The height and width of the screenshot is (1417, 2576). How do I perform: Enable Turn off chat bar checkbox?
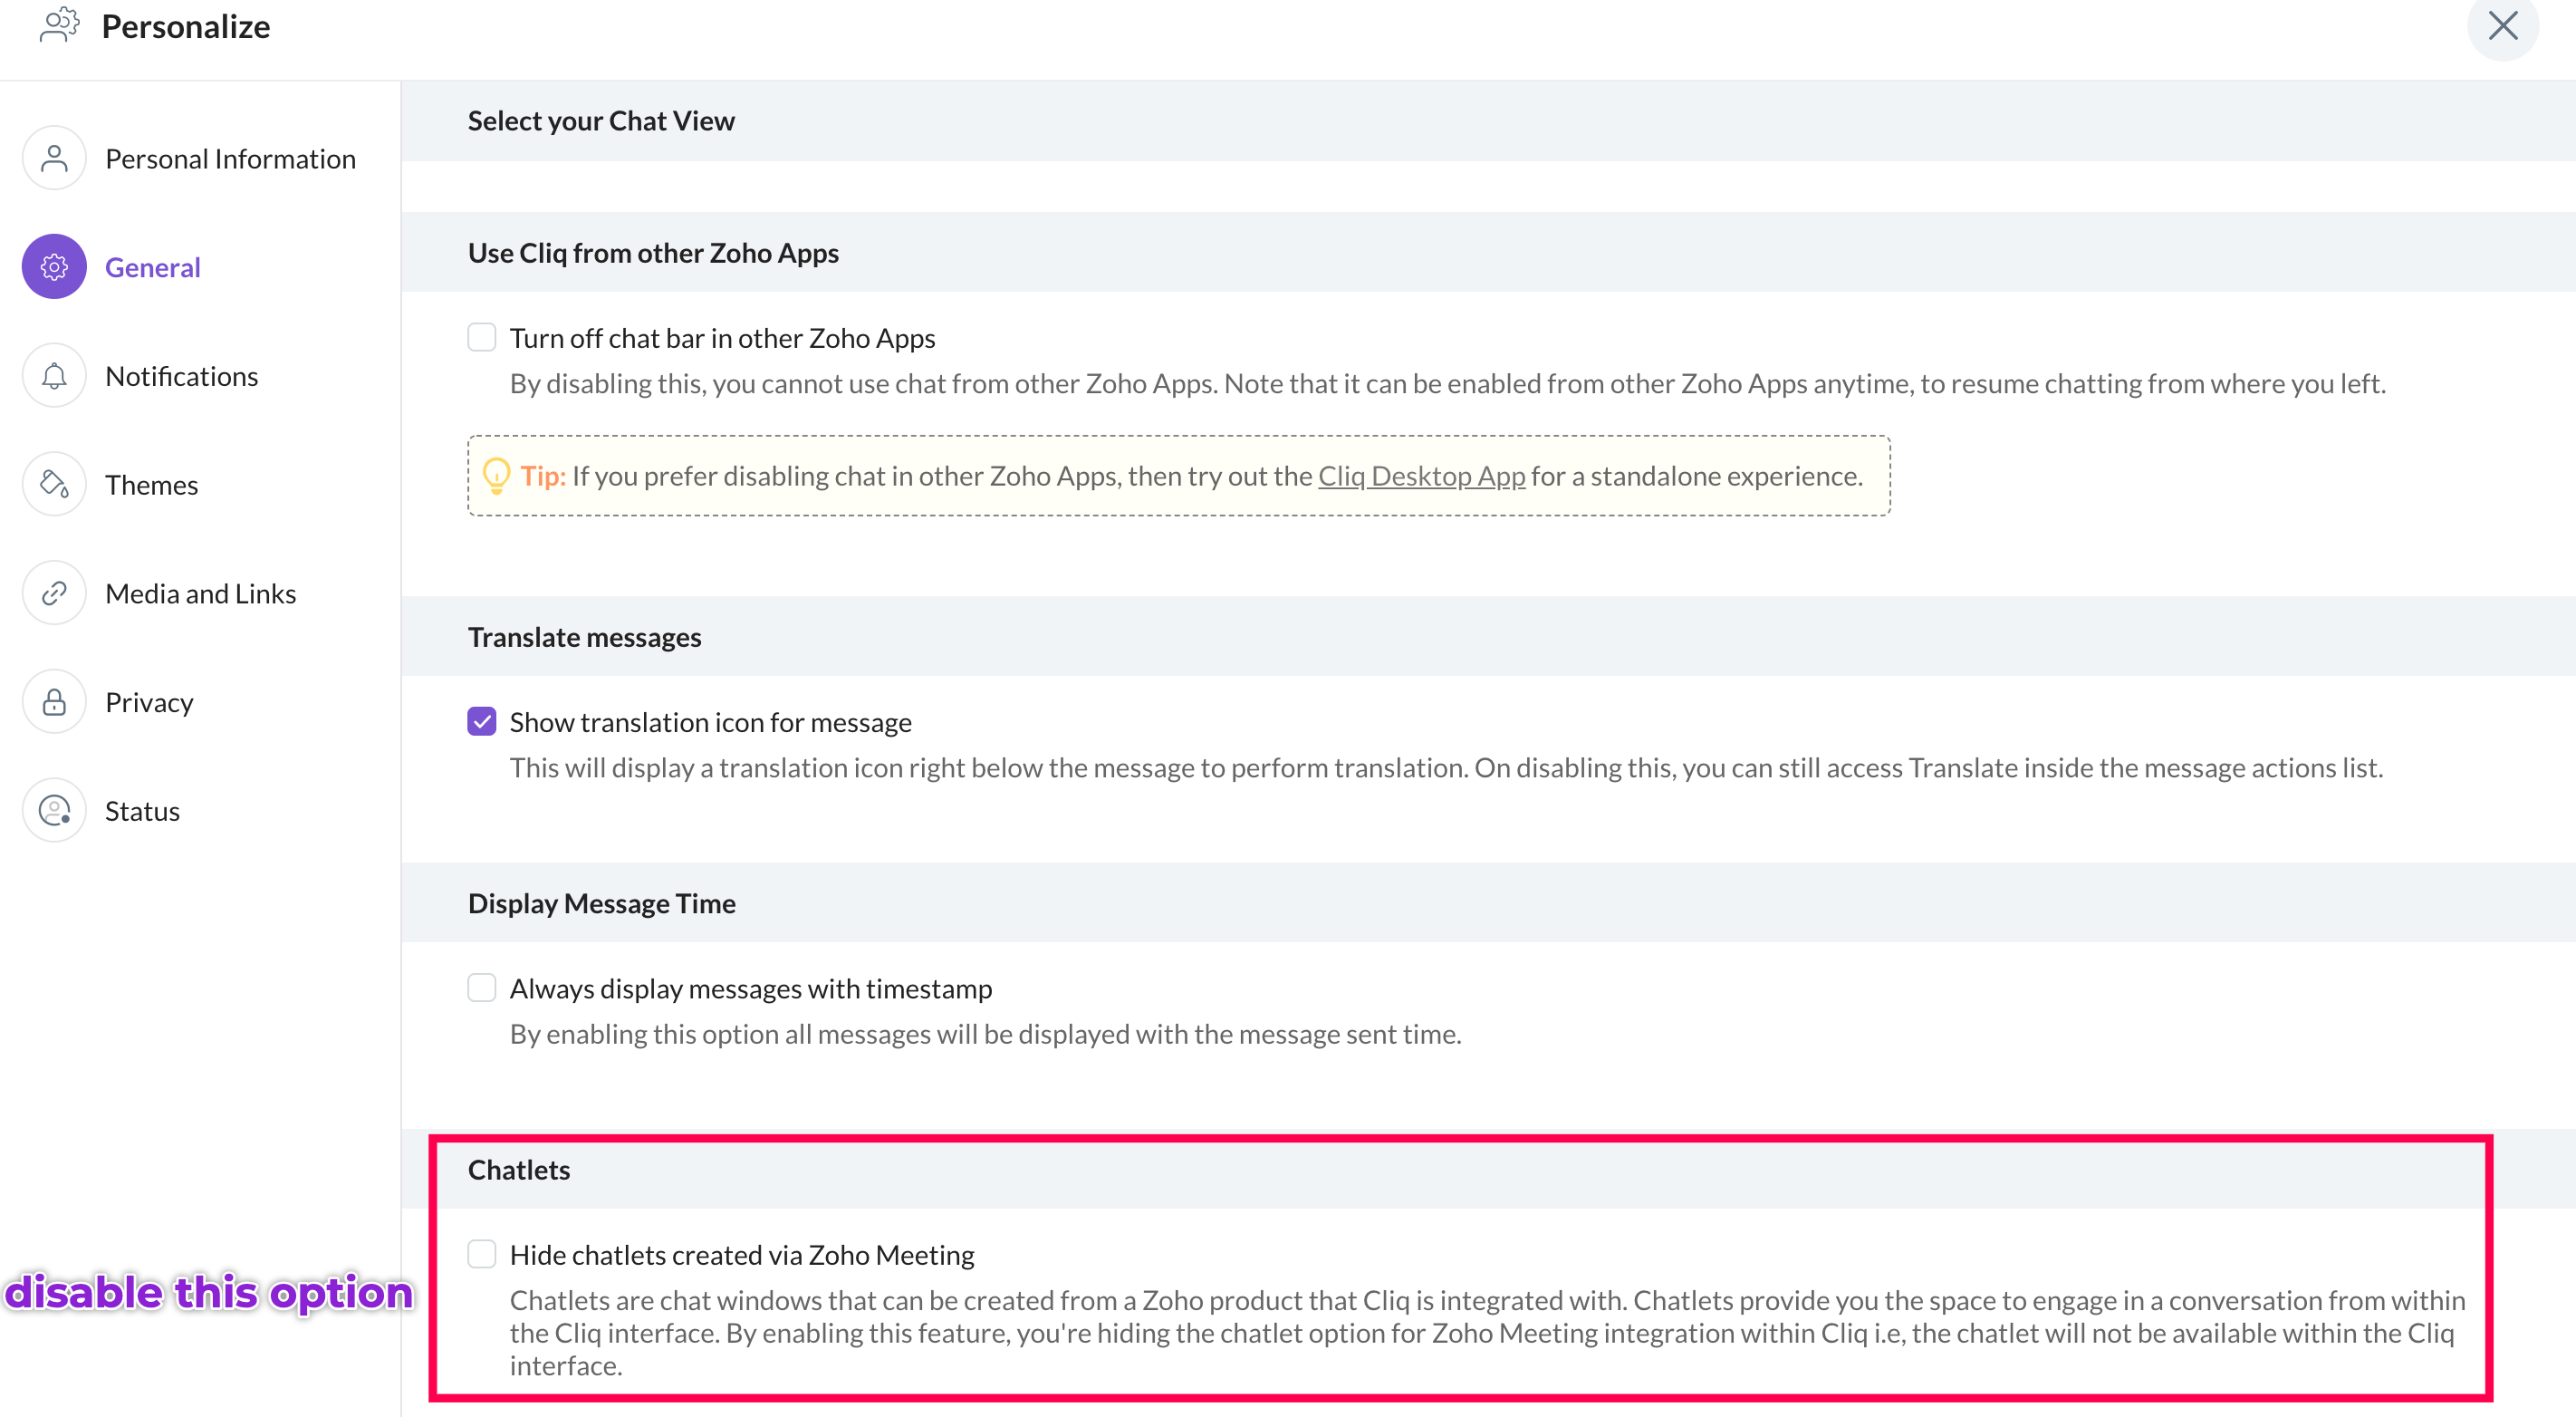pos(482,337)
